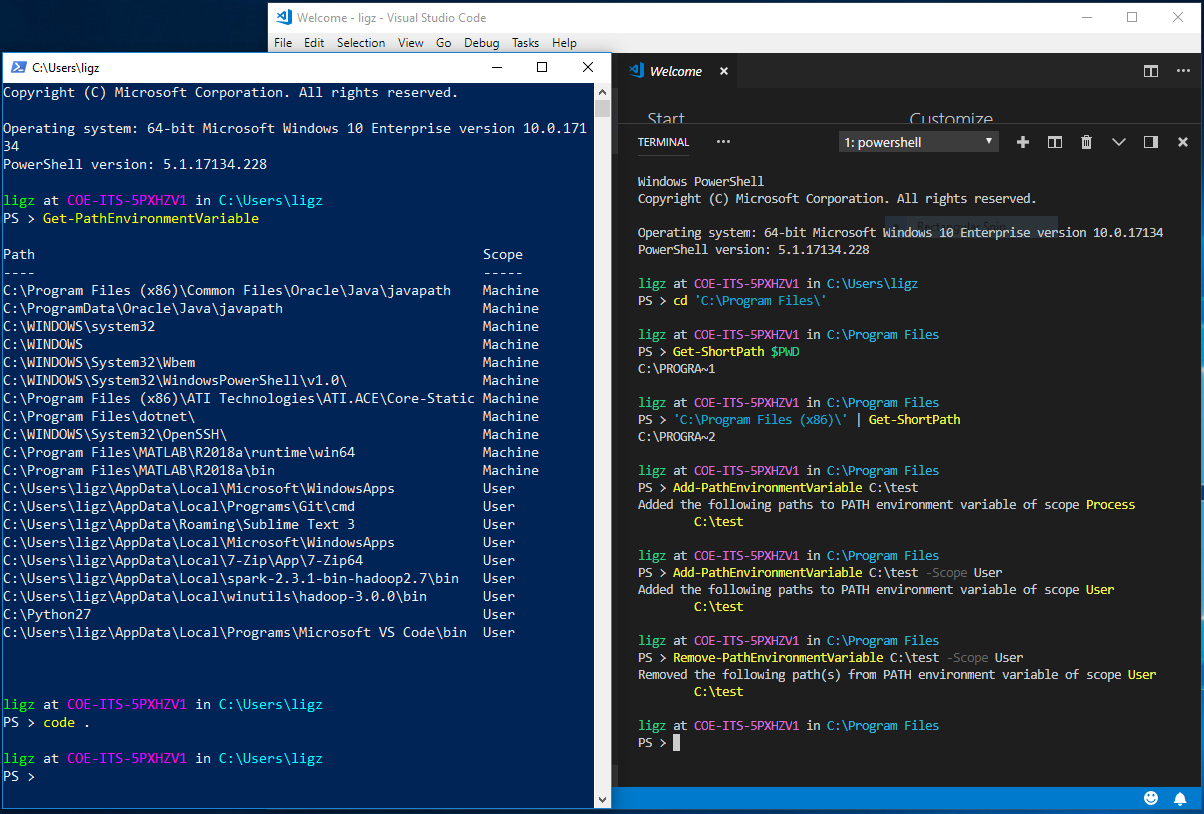Click 'C:\PROGRA~2' output in VS Code terminal
The image size is (1204, 814).
(x=677, y=437)
